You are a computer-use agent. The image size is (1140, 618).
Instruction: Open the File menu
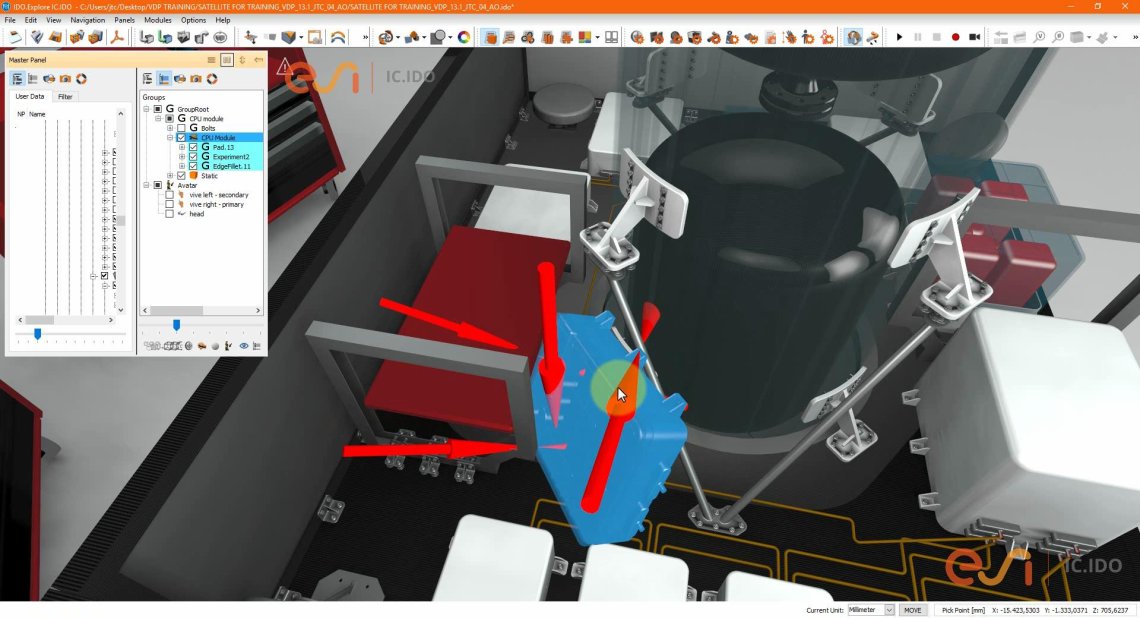pos(10,20)
